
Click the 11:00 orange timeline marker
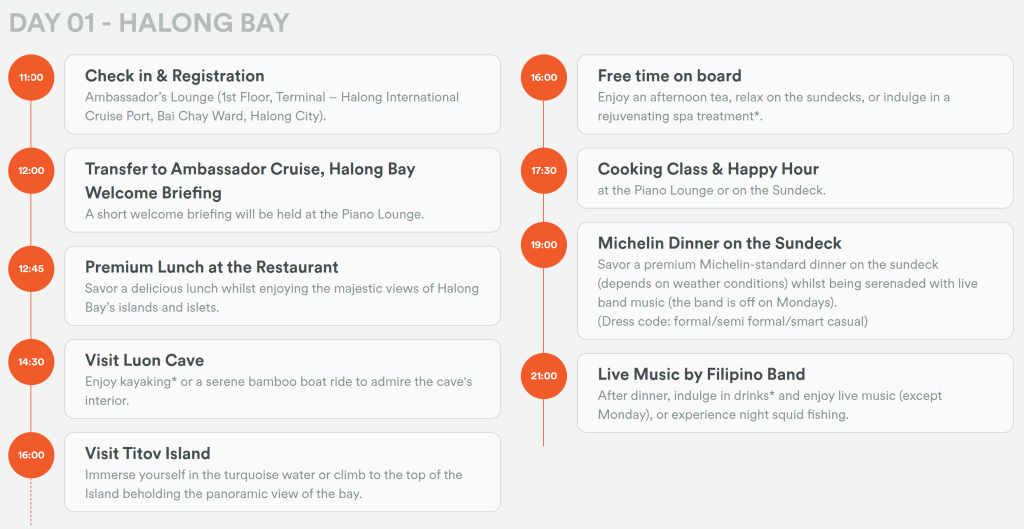pos(31,77)
